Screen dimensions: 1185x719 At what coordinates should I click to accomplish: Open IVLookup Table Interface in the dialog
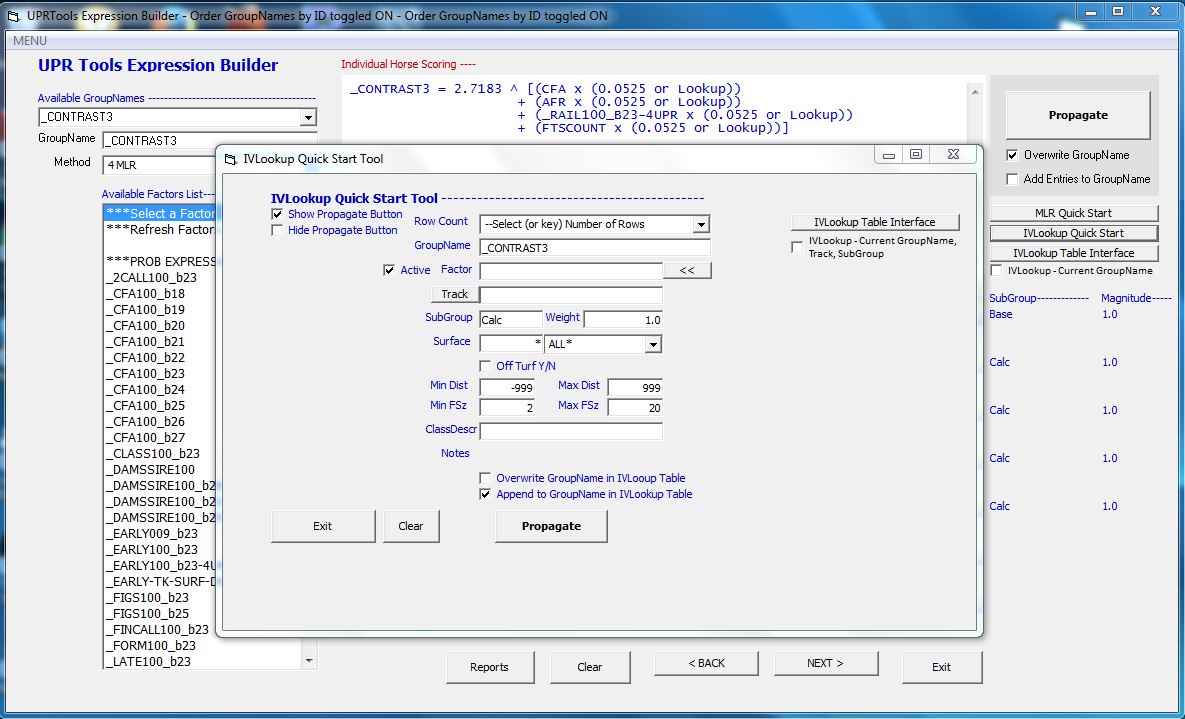pyautogui.click(x=874, y=222)
